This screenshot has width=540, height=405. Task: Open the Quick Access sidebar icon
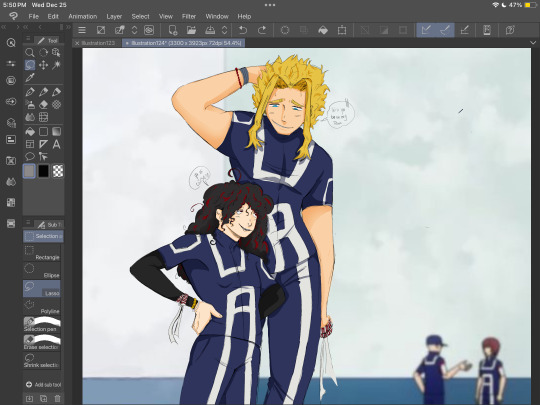[x=11, y=43]
